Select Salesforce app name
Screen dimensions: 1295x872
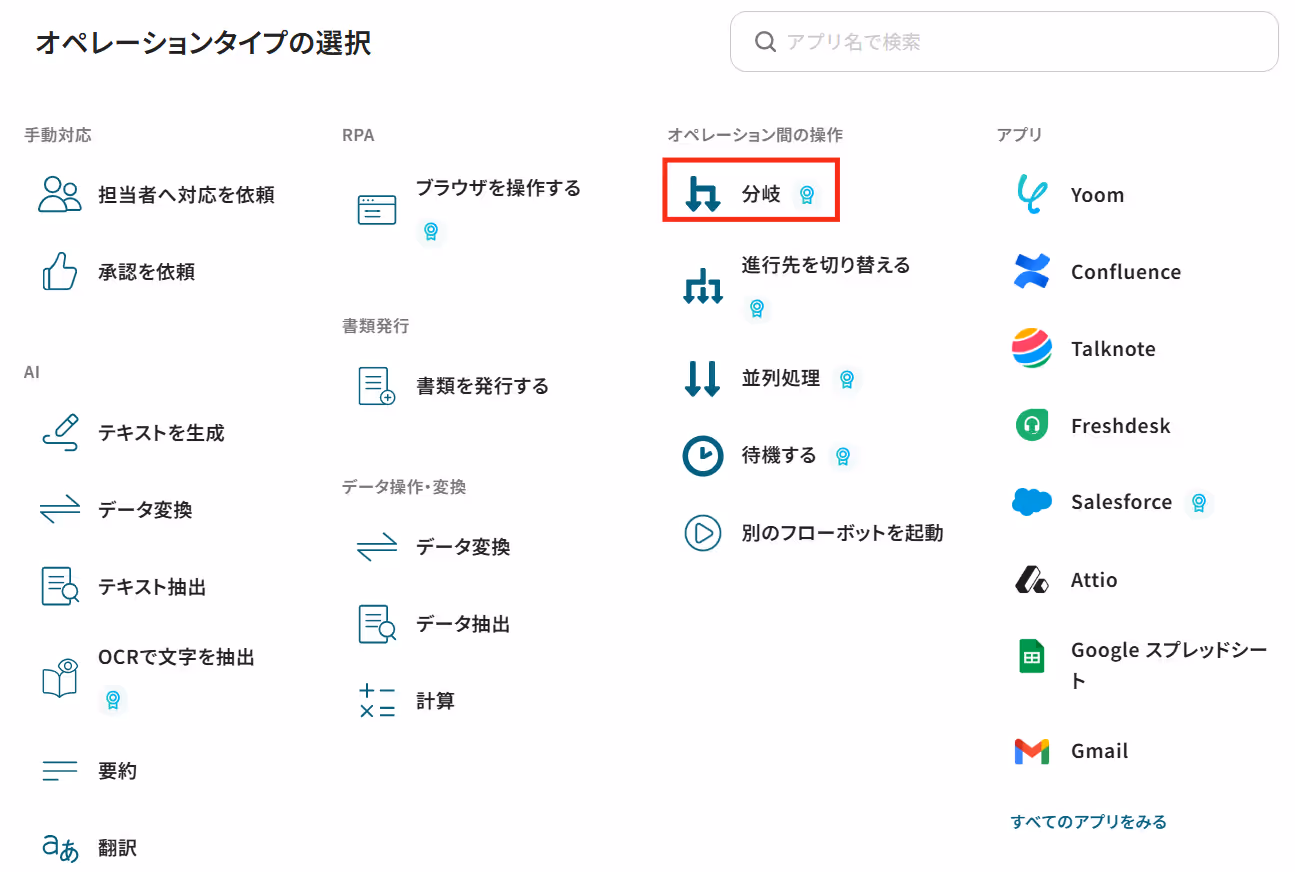click(1121, 502)
